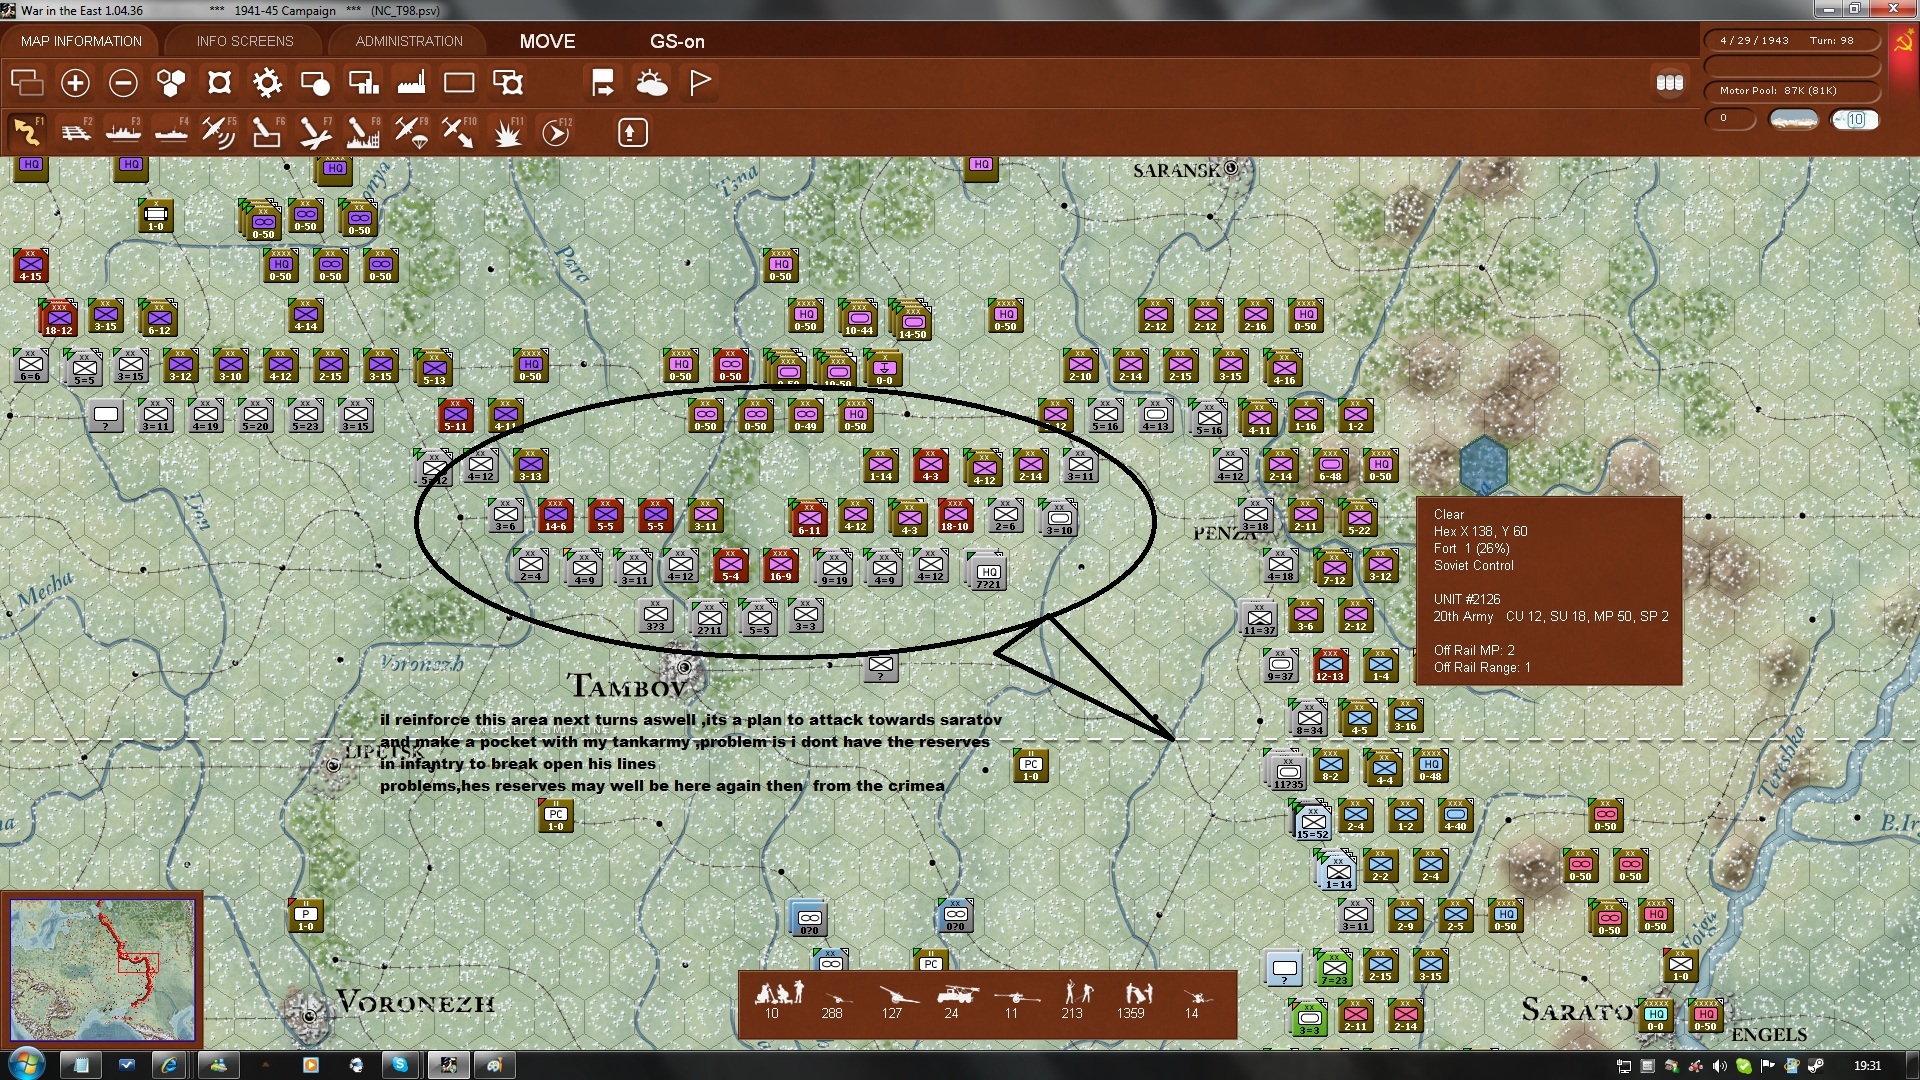Open the Administration tab
The width and height of the screenshot is (1920, 1080).
point(409,41)
